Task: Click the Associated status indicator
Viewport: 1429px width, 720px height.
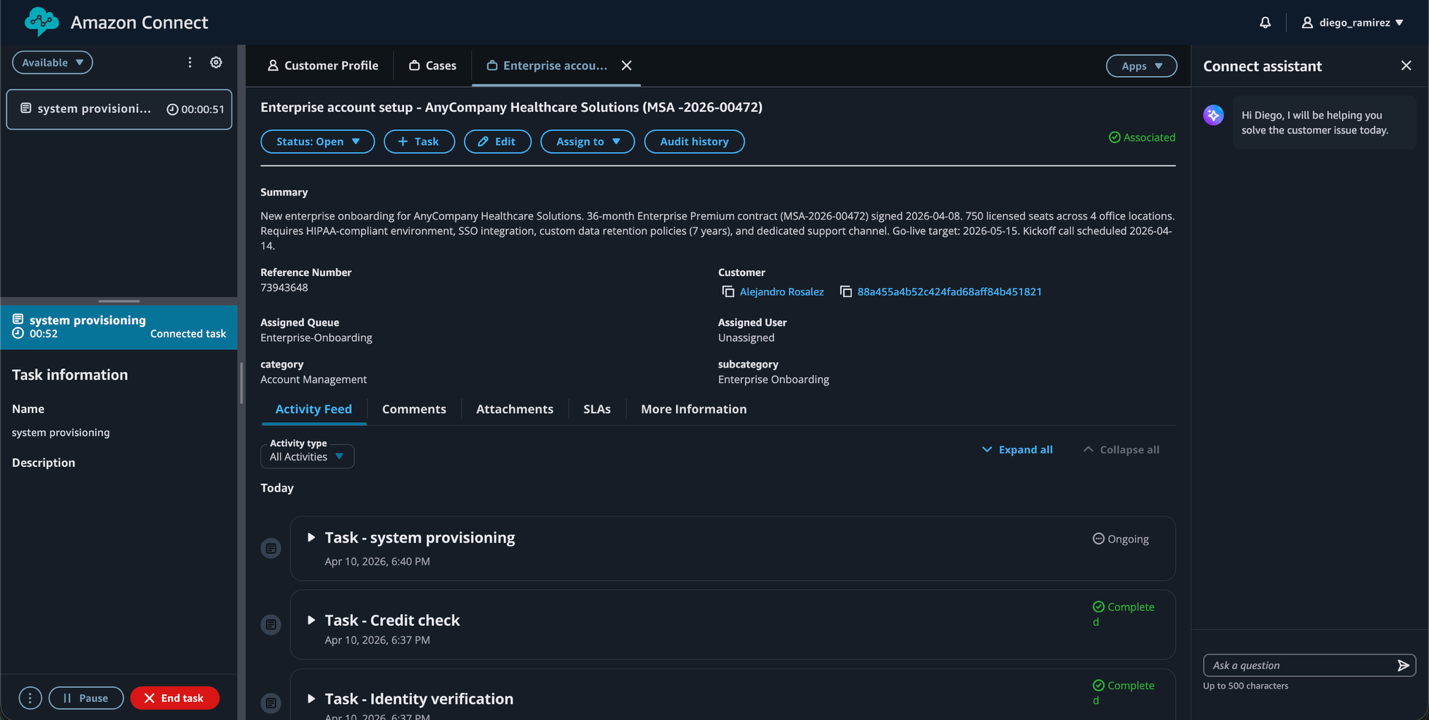Action: tap(1142, 138)
